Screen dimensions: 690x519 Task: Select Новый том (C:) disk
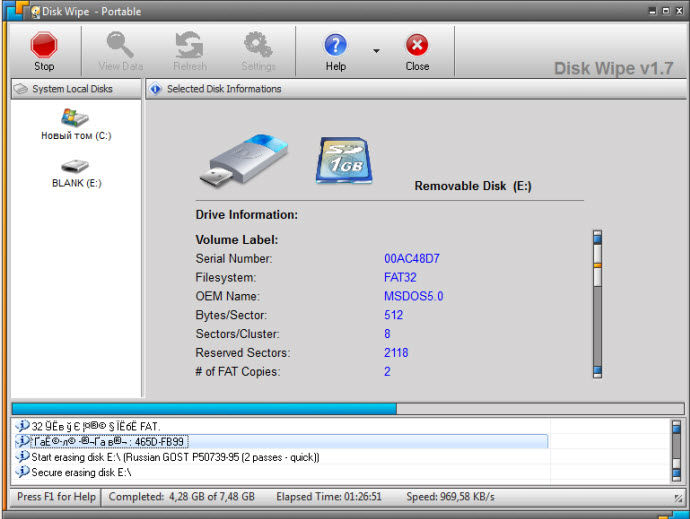[x=76, y=124]
